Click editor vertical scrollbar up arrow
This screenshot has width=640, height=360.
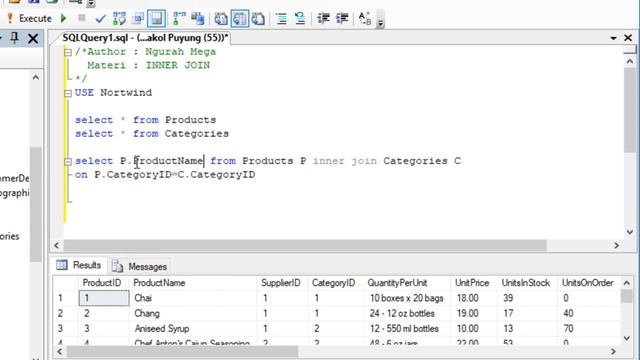(630, 61)
